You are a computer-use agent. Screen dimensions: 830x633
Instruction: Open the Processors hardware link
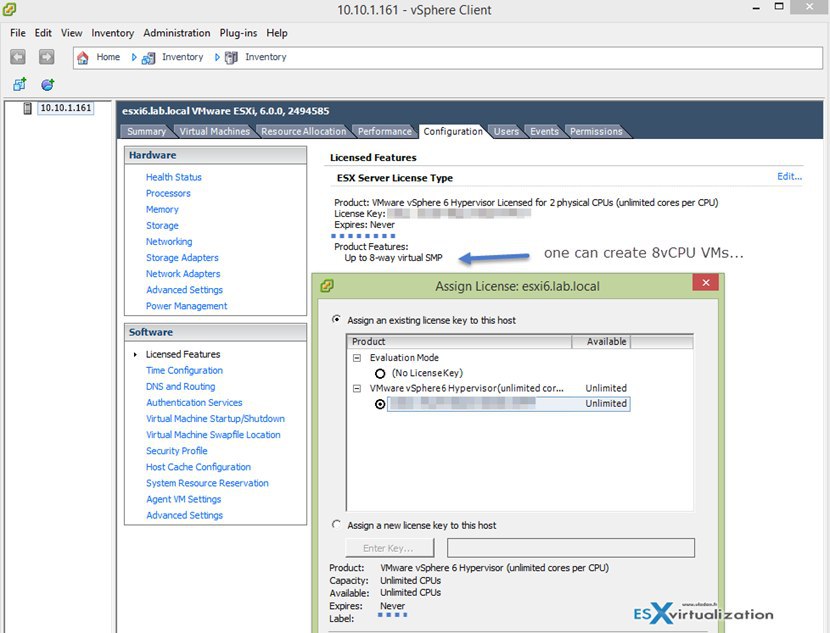point(168,193)
